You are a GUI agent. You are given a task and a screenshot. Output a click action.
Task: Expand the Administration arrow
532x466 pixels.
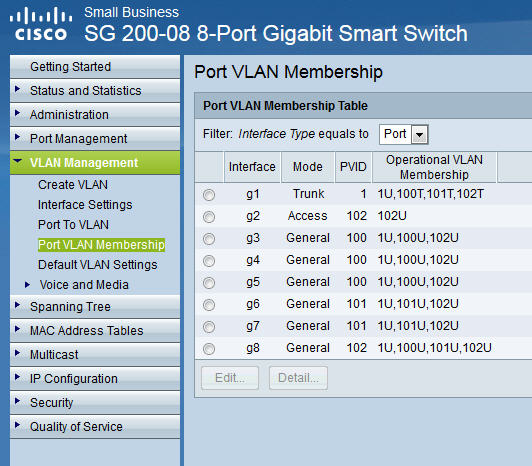pos(18,113)
